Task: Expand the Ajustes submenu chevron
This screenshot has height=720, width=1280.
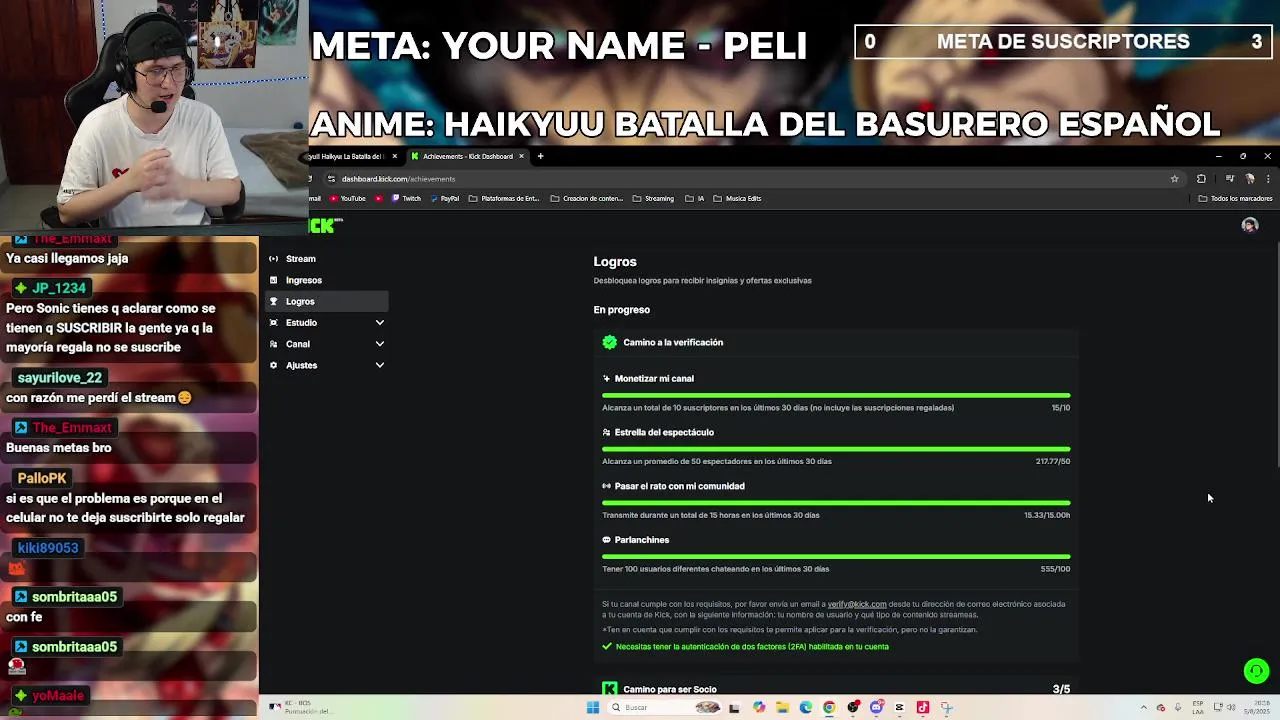Action: click(379, 365)
